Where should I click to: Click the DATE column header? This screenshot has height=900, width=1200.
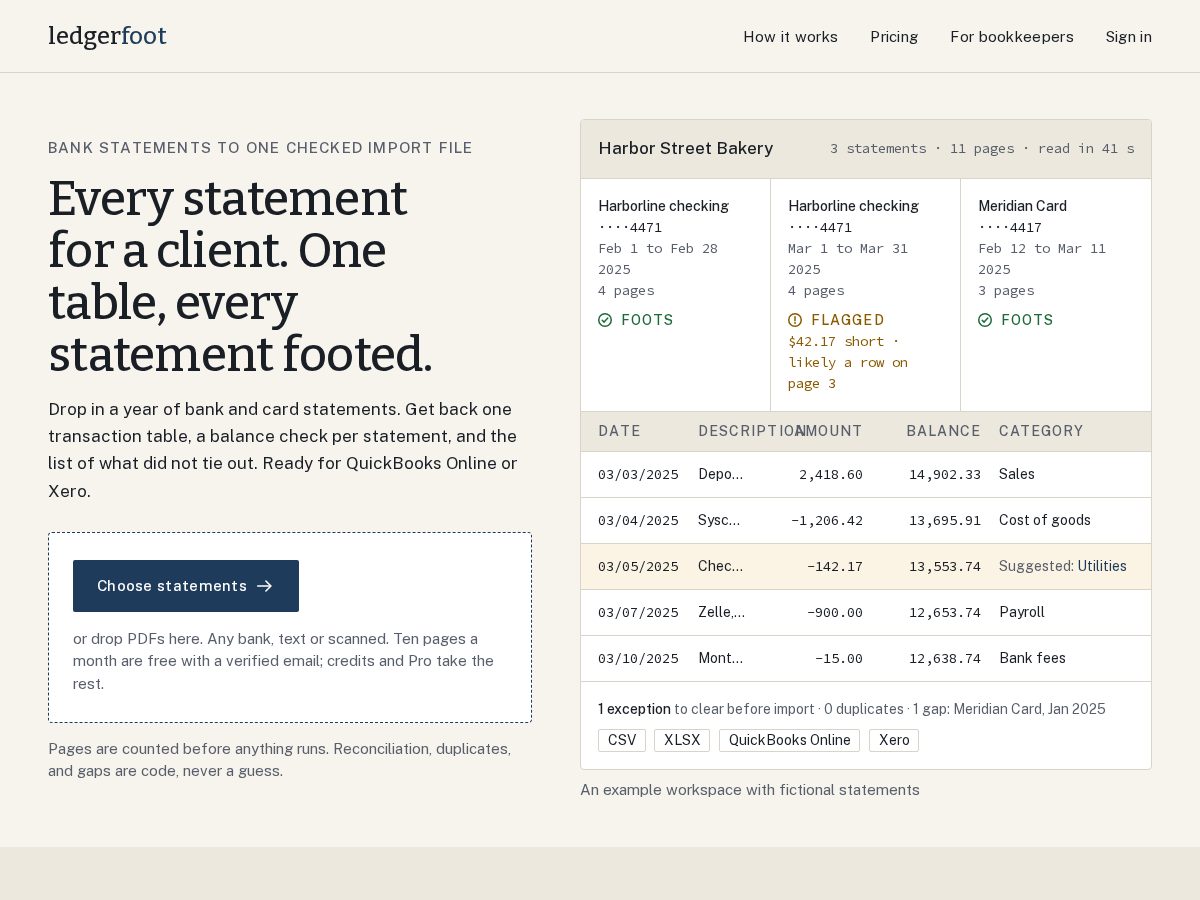coord(620,431)
